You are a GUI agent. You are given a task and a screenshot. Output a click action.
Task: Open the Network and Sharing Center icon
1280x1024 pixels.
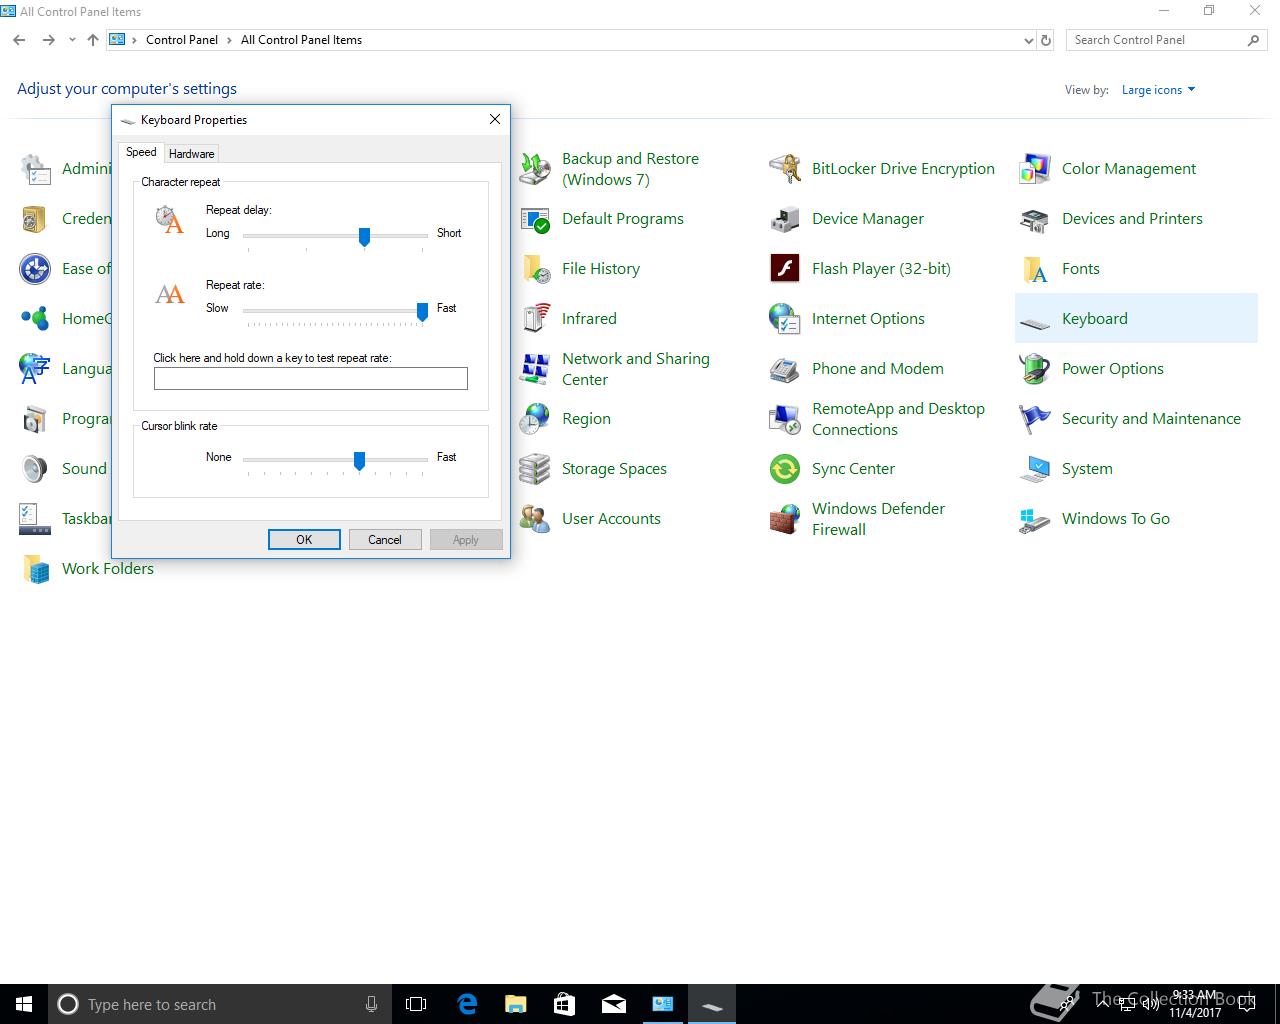click(535, 369)
